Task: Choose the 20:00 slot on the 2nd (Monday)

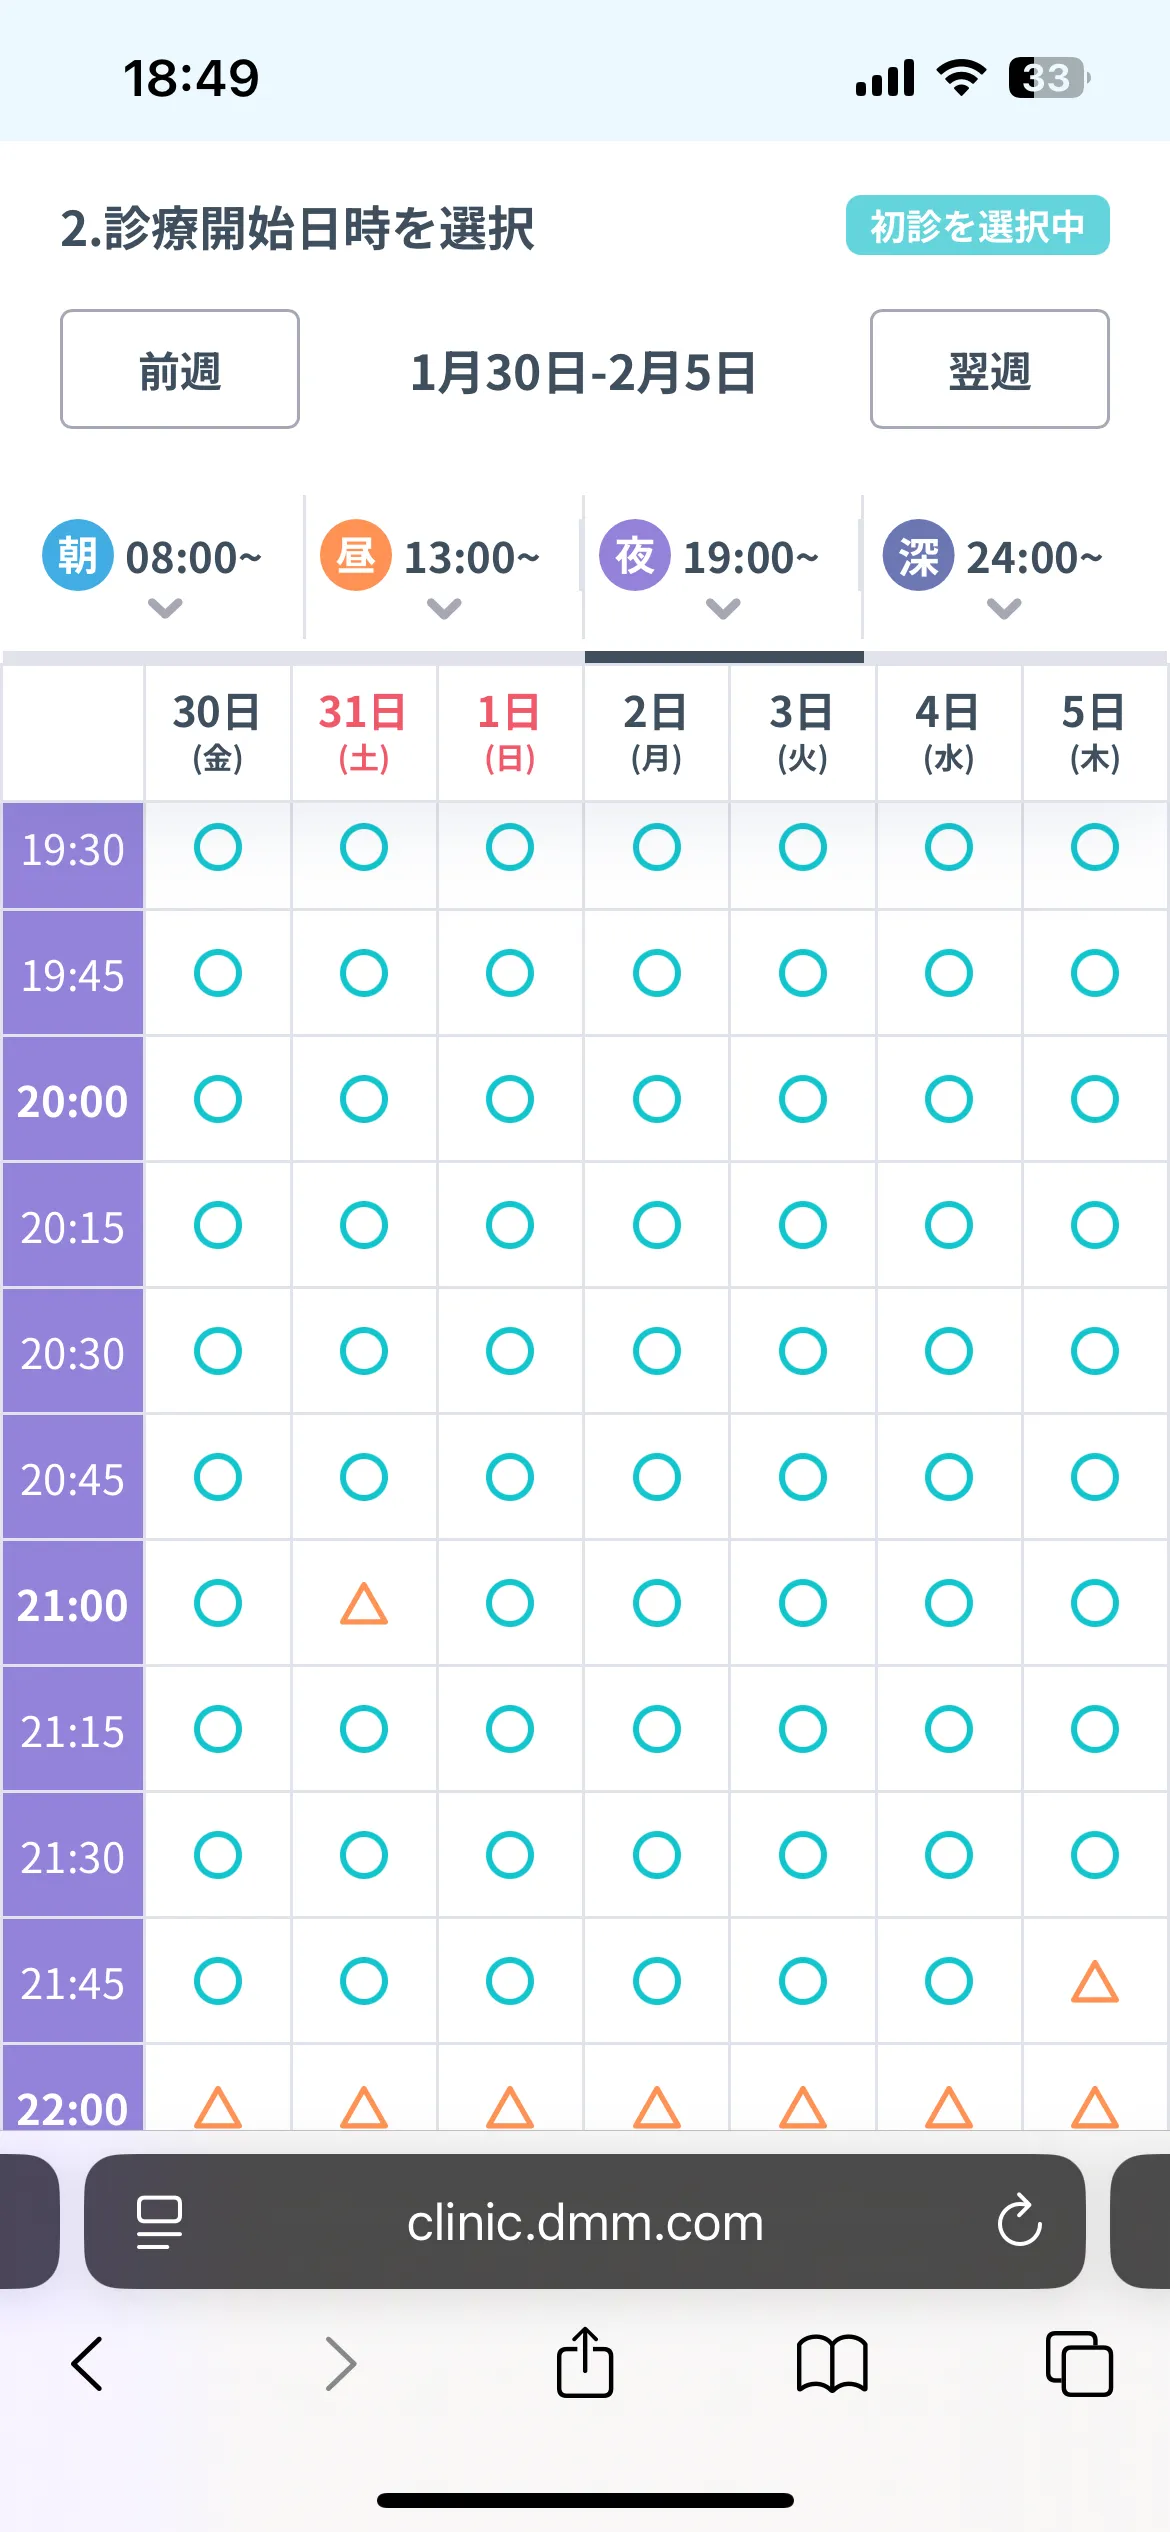Action: click(656, 1100)
